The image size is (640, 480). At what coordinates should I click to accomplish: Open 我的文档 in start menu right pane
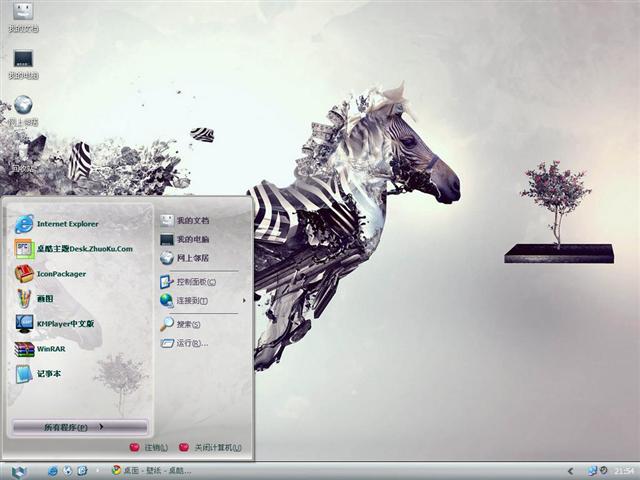184,221
